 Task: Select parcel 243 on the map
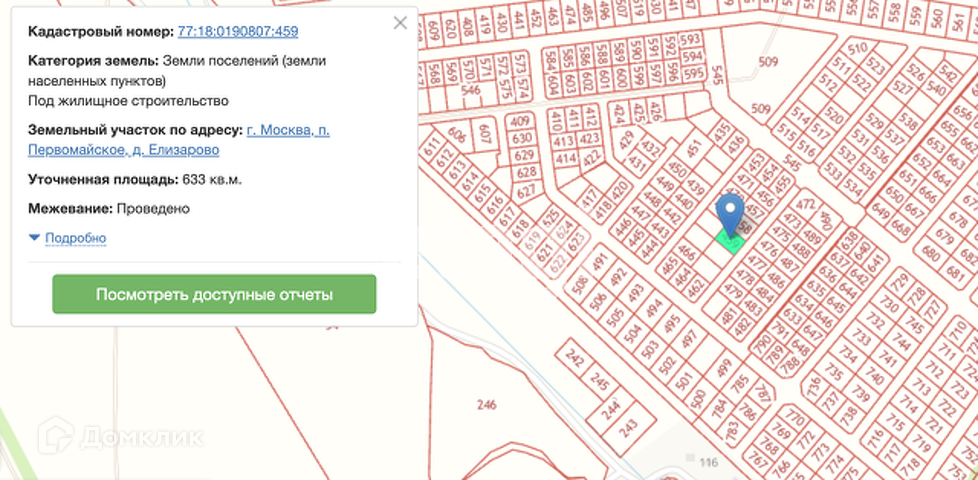coord(629,428)
